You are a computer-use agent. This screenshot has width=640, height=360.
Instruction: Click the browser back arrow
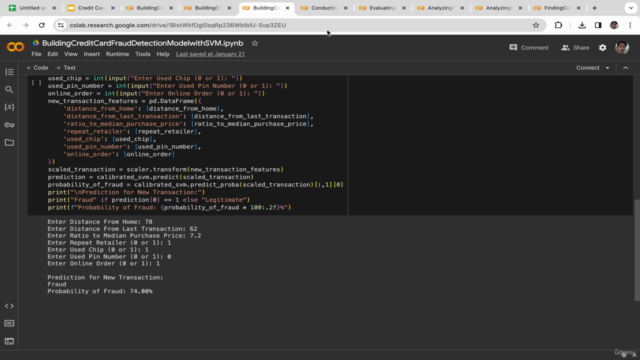[10, 25]
